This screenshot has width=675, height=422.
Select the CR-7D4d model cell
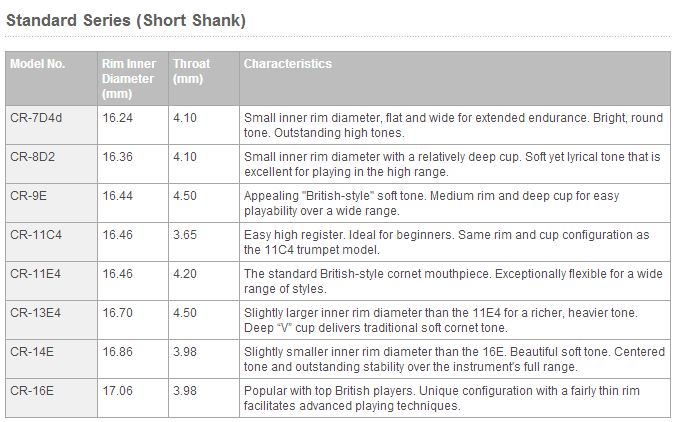(36, 118)
